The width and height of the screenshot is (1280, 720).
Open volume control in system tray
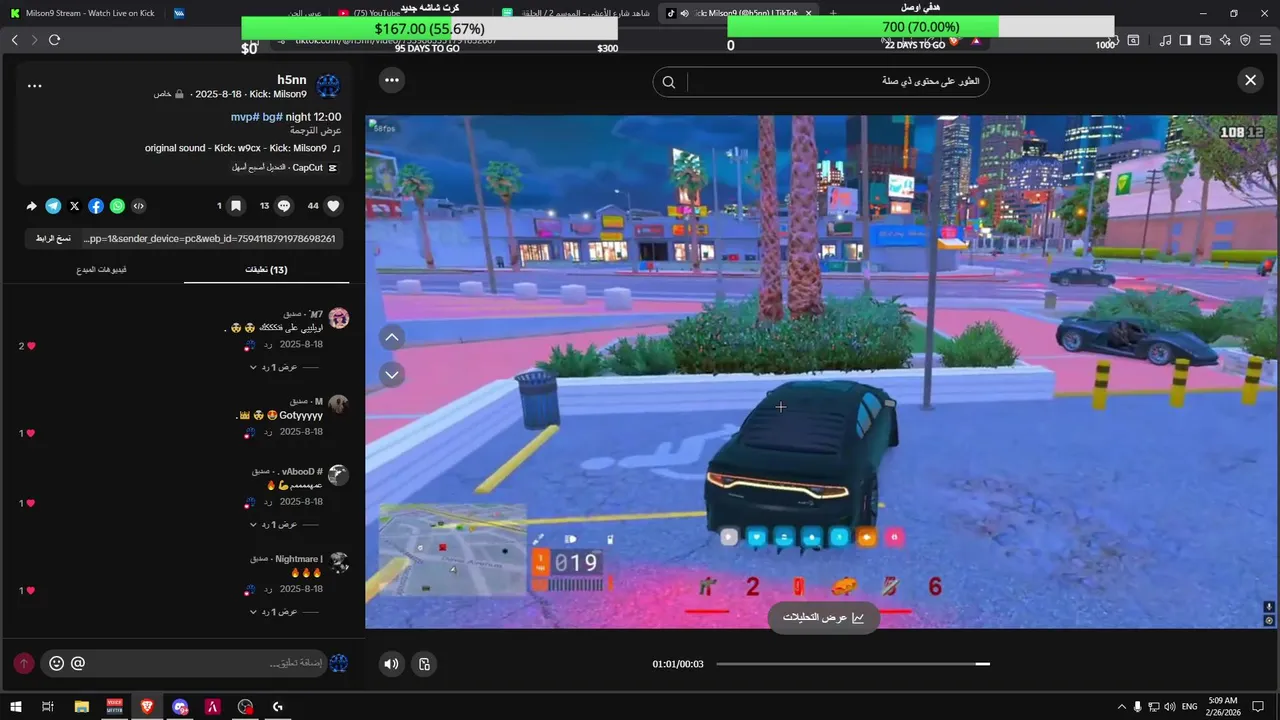click(1169, 706)
